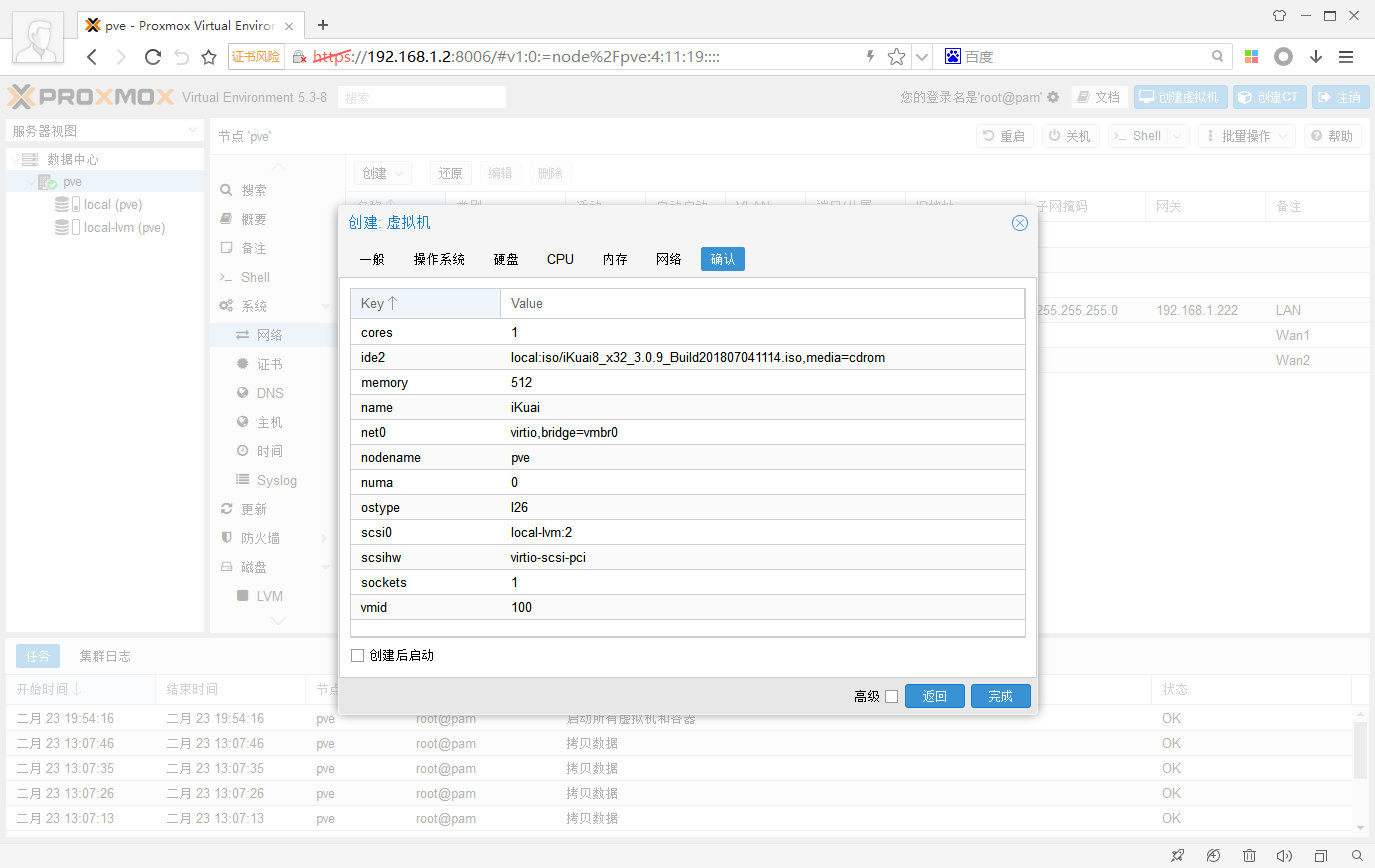The width and height of the screenshot is (1375, 868).
Task: Switch to the 操作系统 tab
Action: coord(439,259)
